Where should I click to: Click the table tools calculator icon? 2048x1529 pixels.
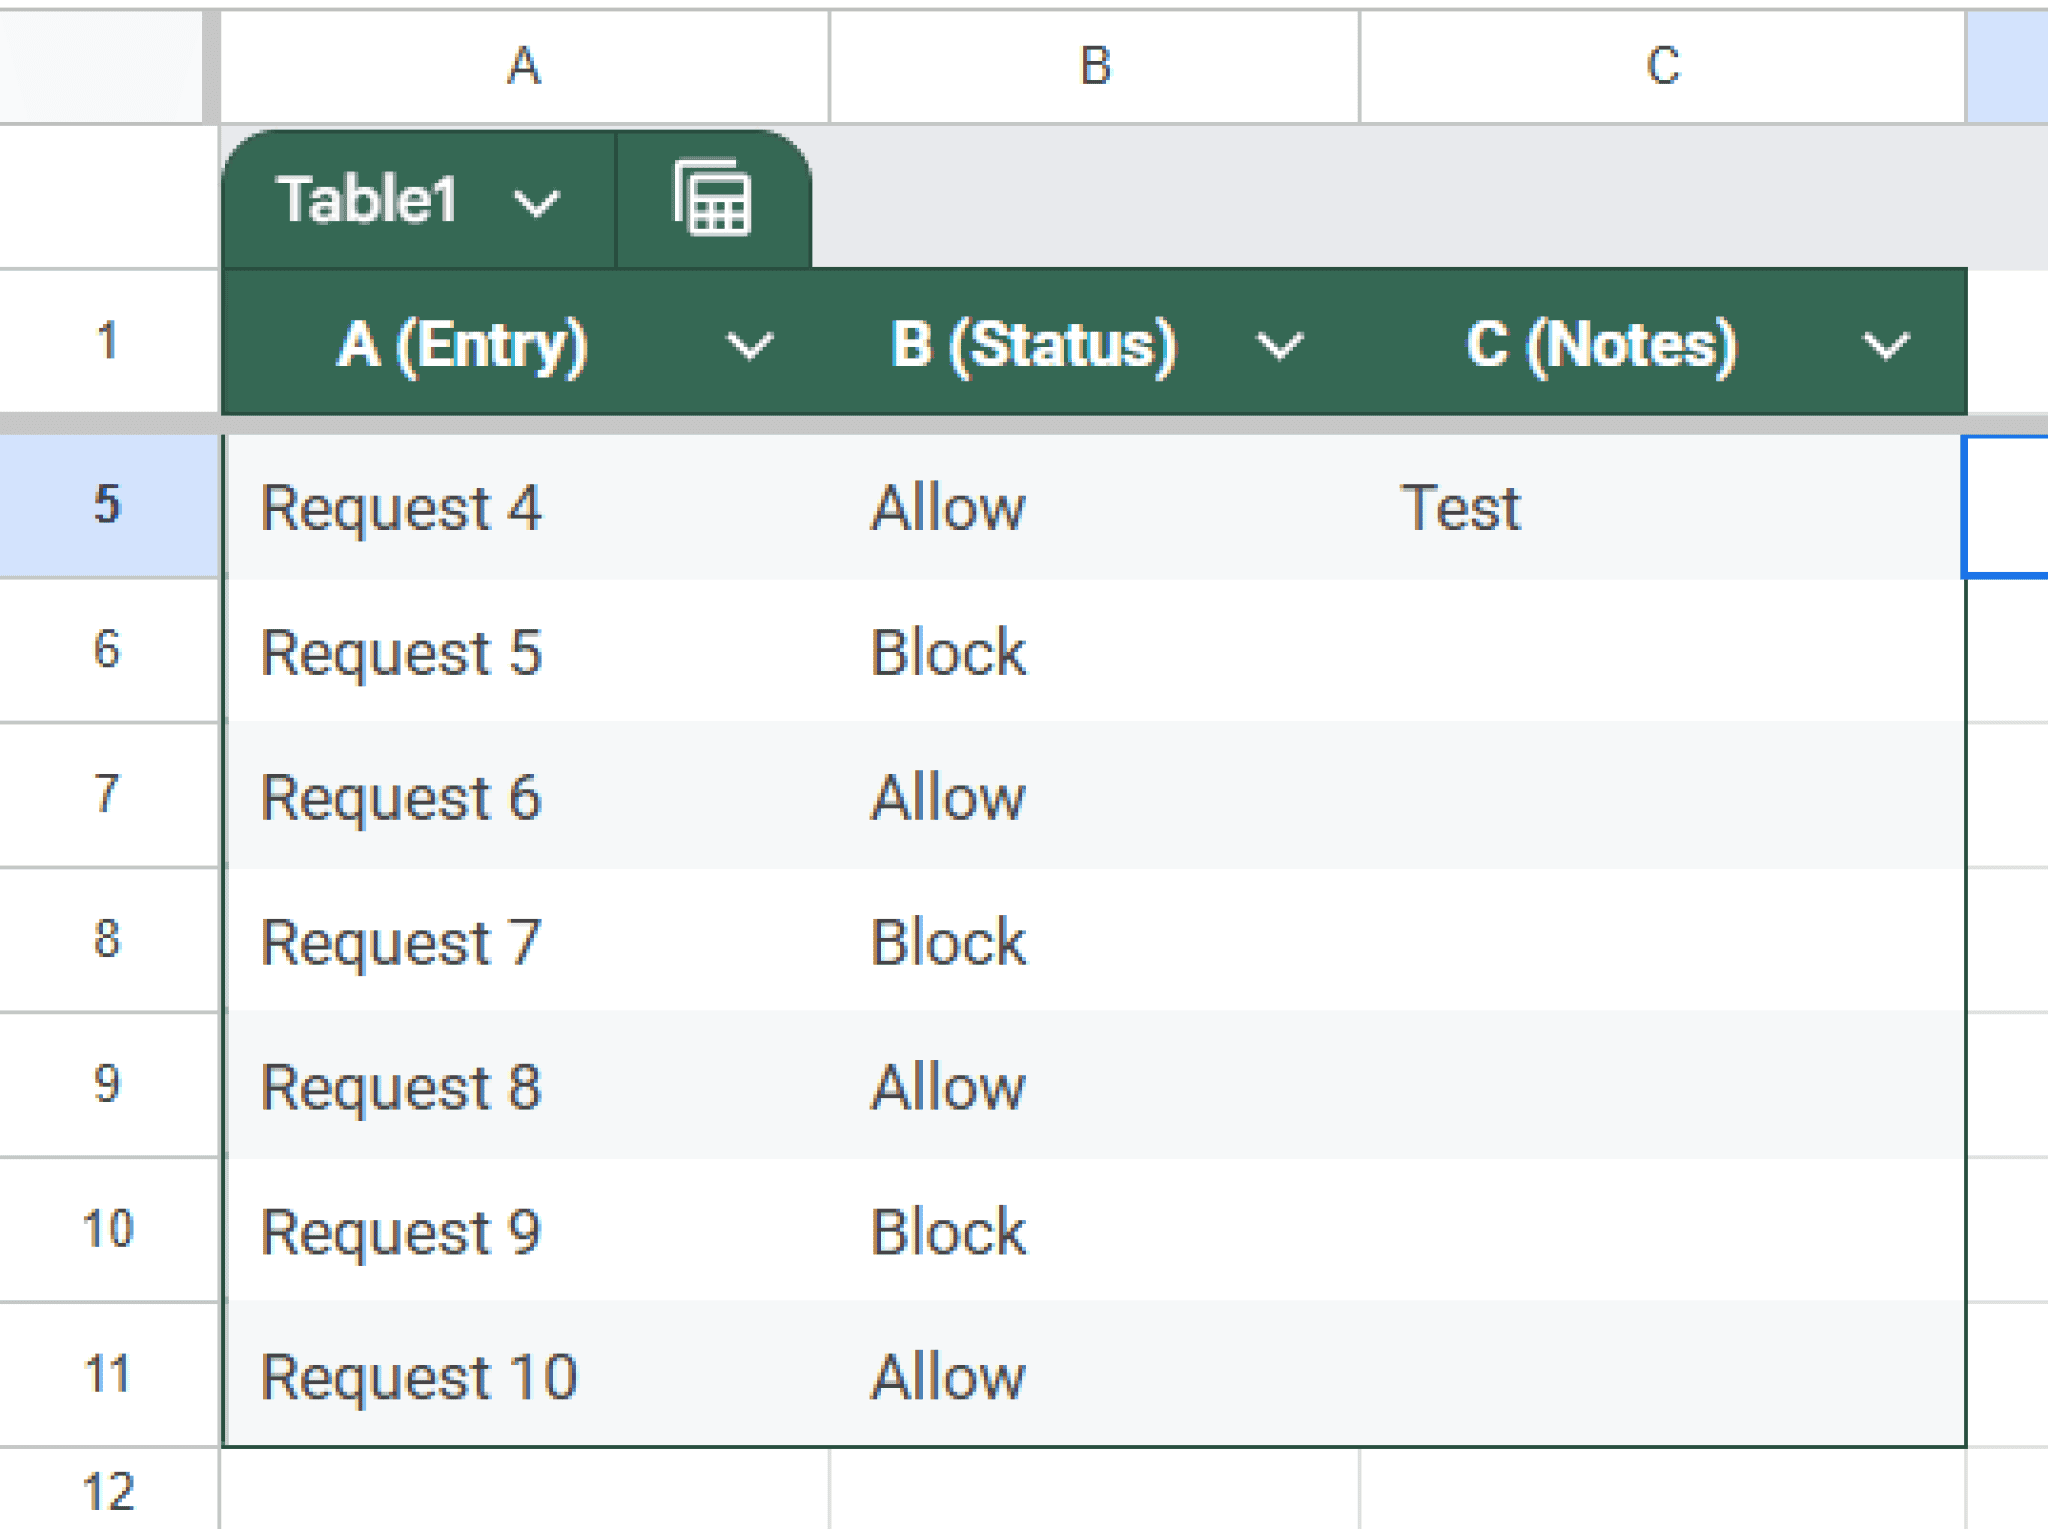[712, 199]
